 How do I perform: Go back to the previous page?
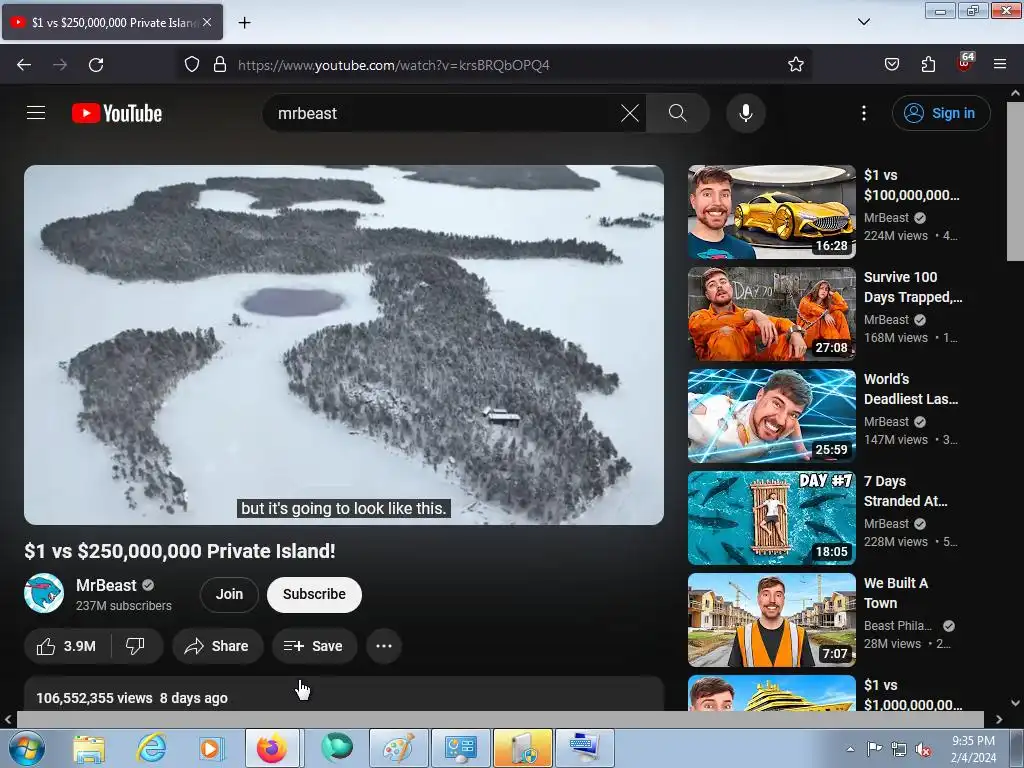(x=24, y=65)
